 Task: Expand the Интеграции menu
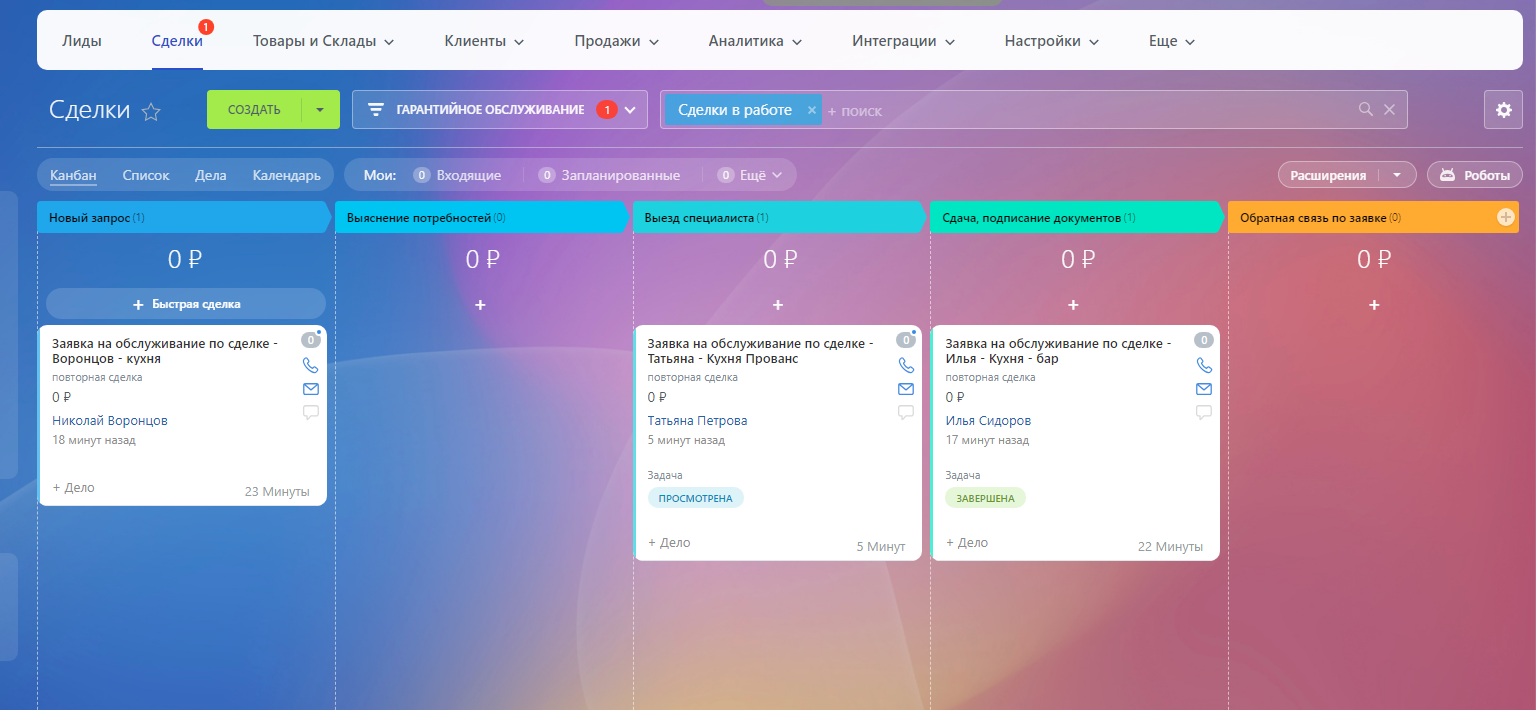(x=949, y=42)
